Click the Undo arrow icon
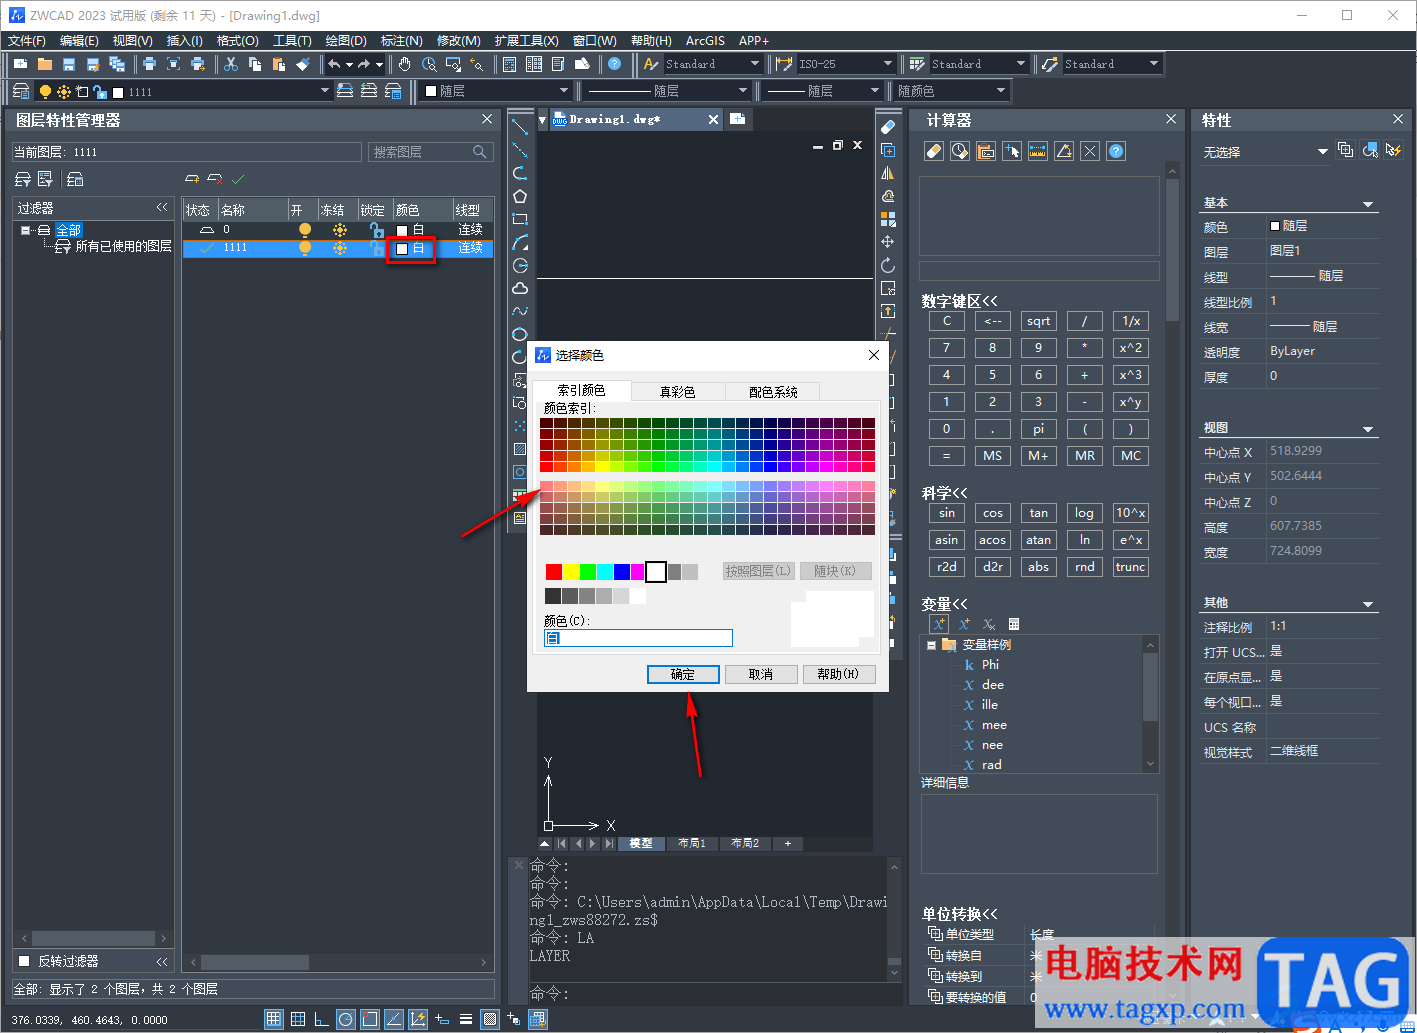 pos(334,64)
